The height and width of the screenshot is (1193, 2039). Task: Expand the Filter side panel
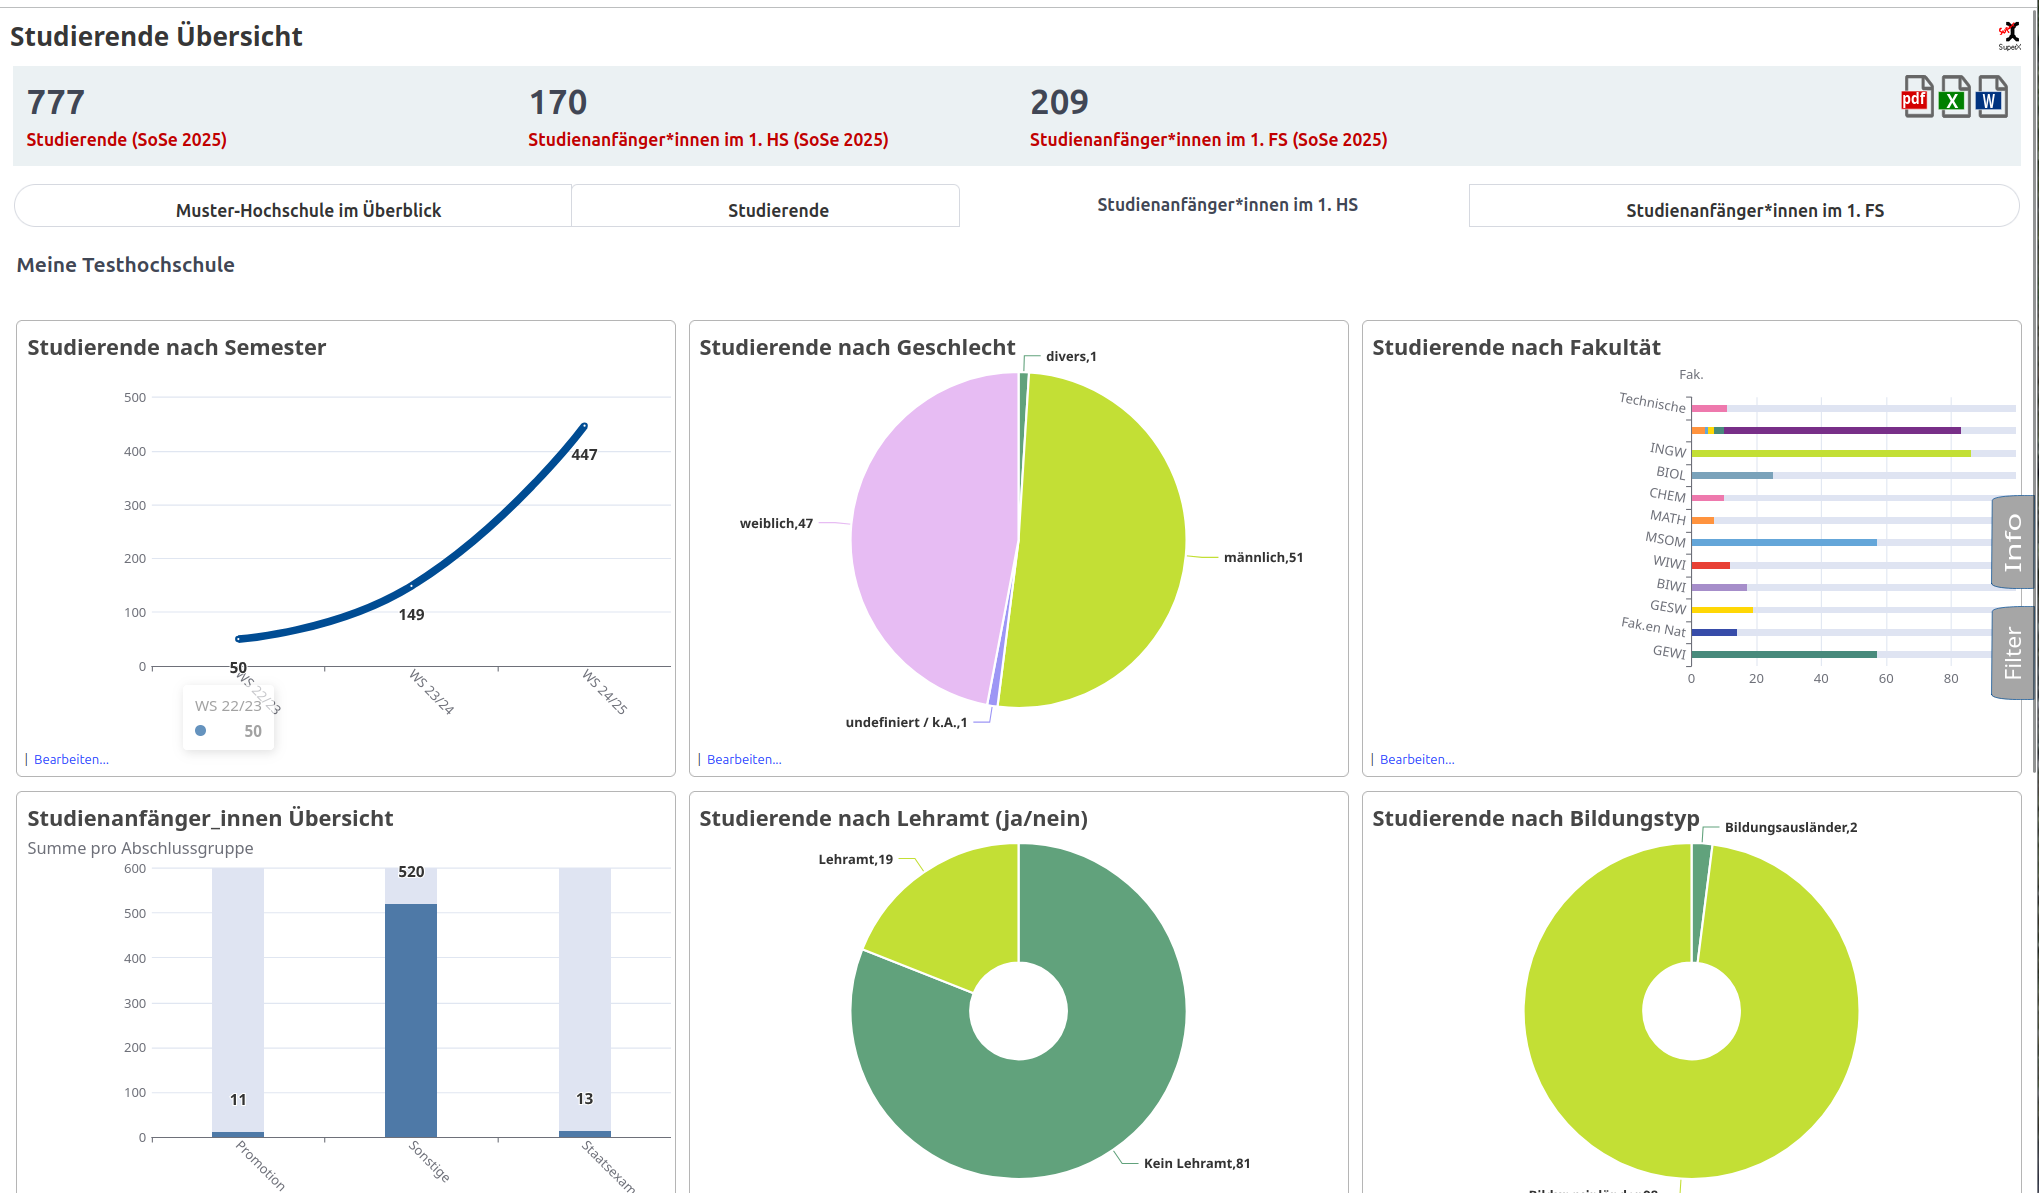pos(2013,653)
